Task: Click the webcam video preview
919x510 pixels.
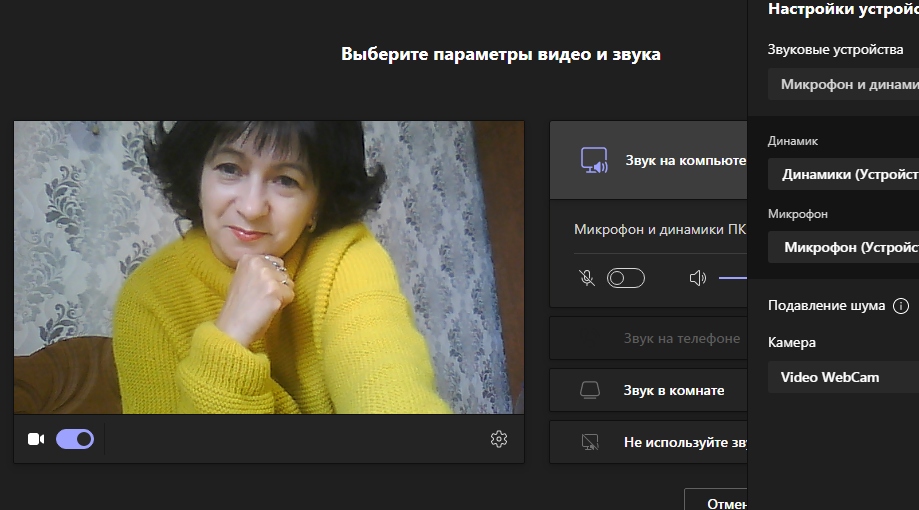Action: 268,267
